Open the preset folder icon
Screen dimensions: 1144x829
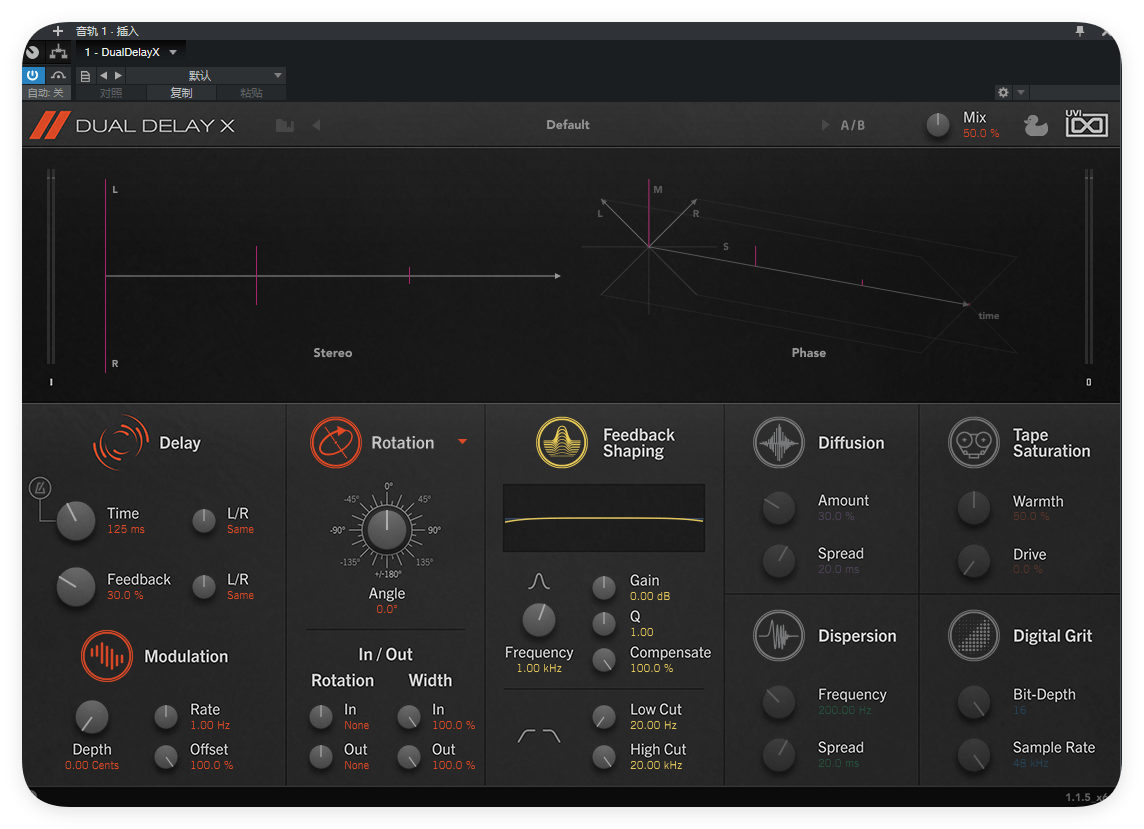[x=285, y=126]
